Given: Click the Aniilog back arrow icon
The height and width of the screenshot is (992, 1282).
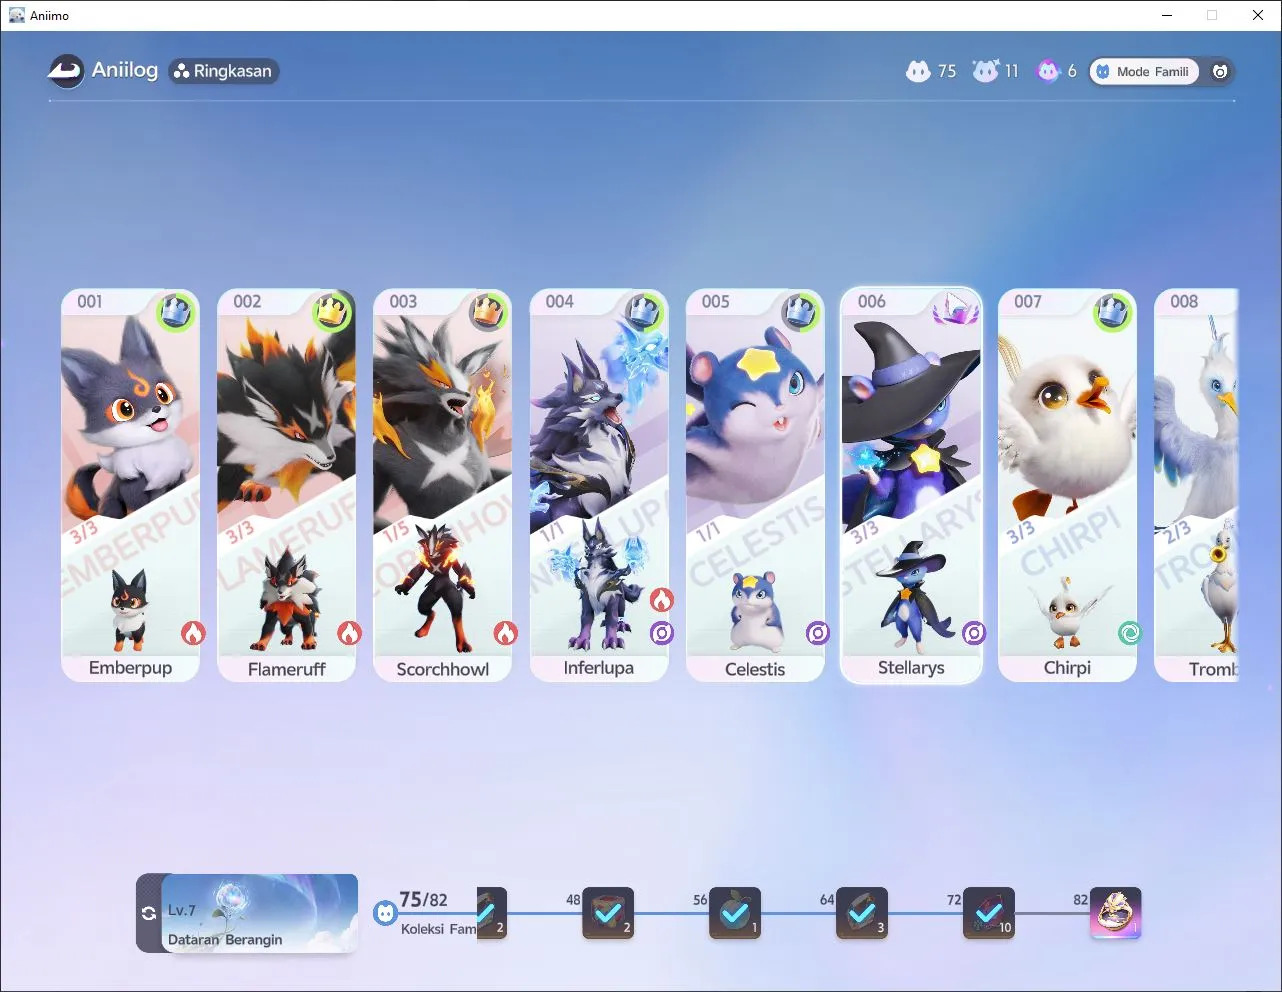Looking at the screenshot, I should coord(66,71).
